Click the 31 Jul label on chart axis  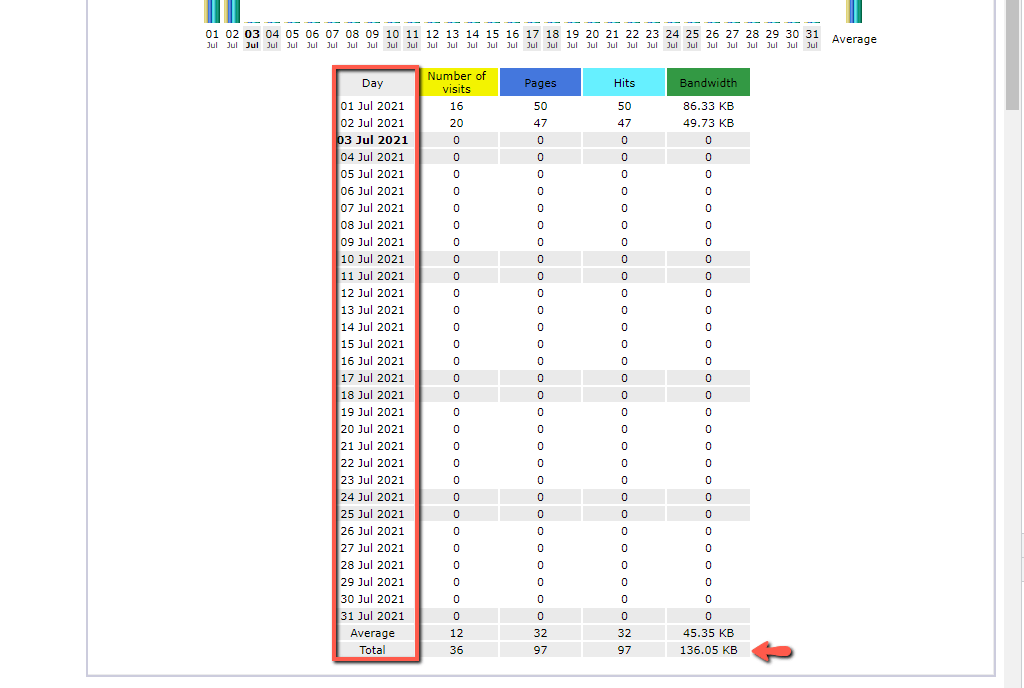[812, 38]
